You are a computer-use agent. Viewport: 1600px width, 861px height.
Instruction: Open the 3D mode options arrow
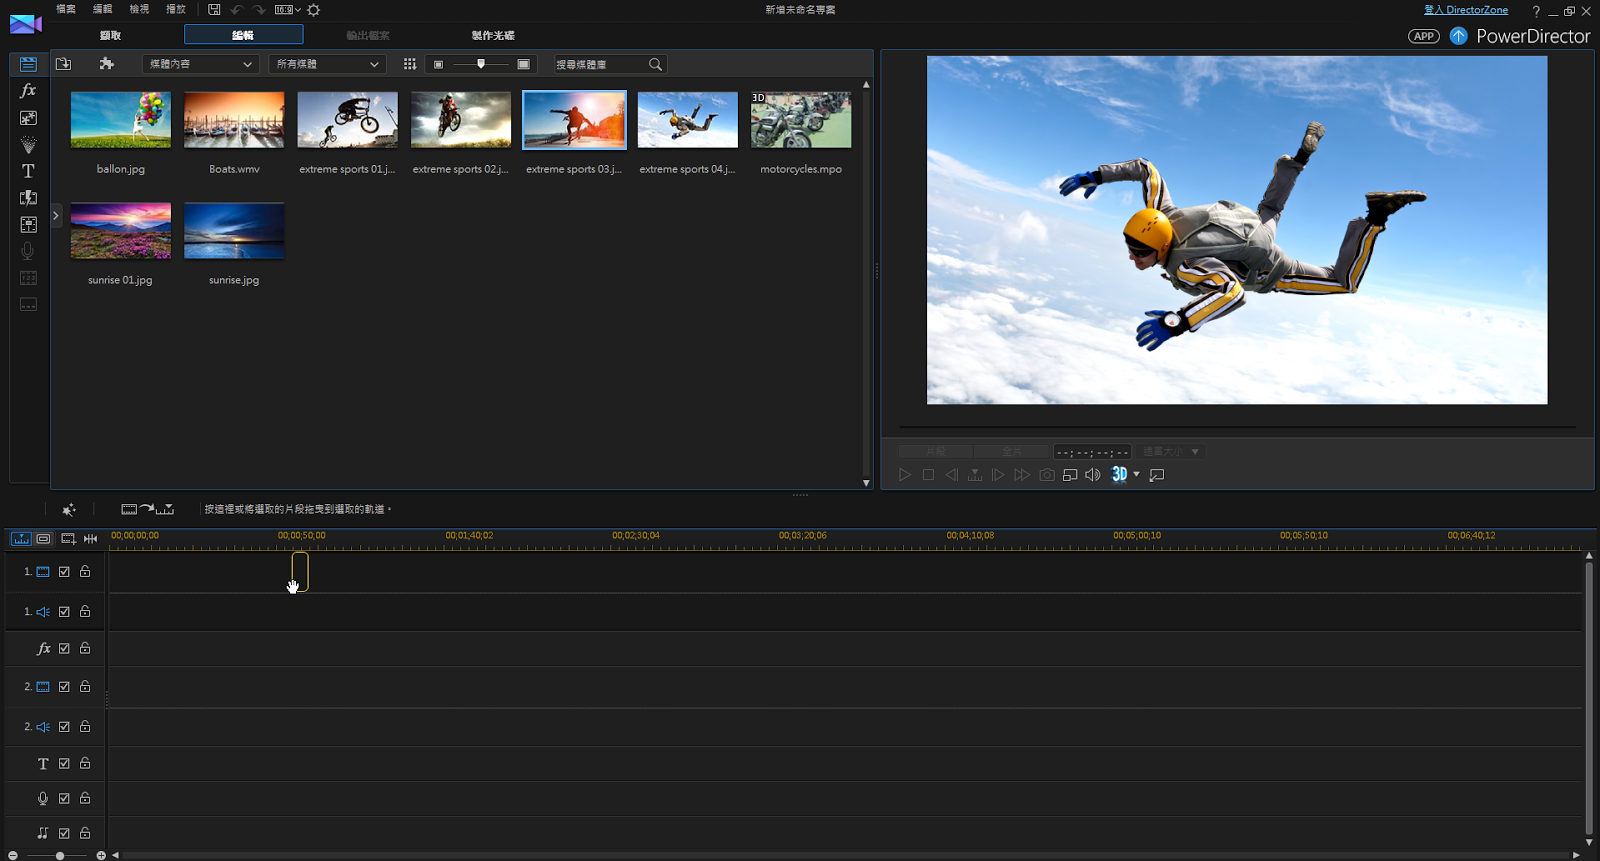[x=1136, y=475]
